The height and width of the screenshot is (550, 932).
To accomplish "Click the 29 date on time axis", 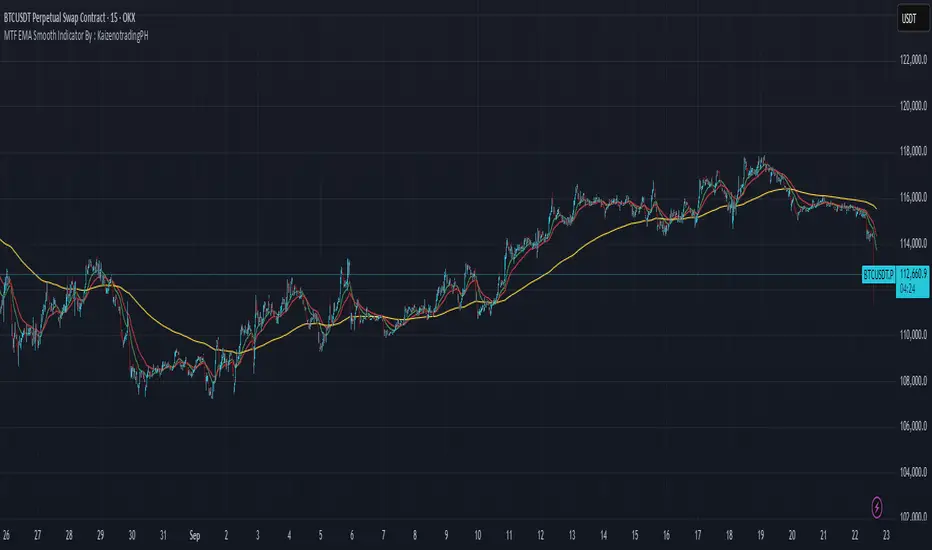I will pyautogui.click(x=100, y=536).
